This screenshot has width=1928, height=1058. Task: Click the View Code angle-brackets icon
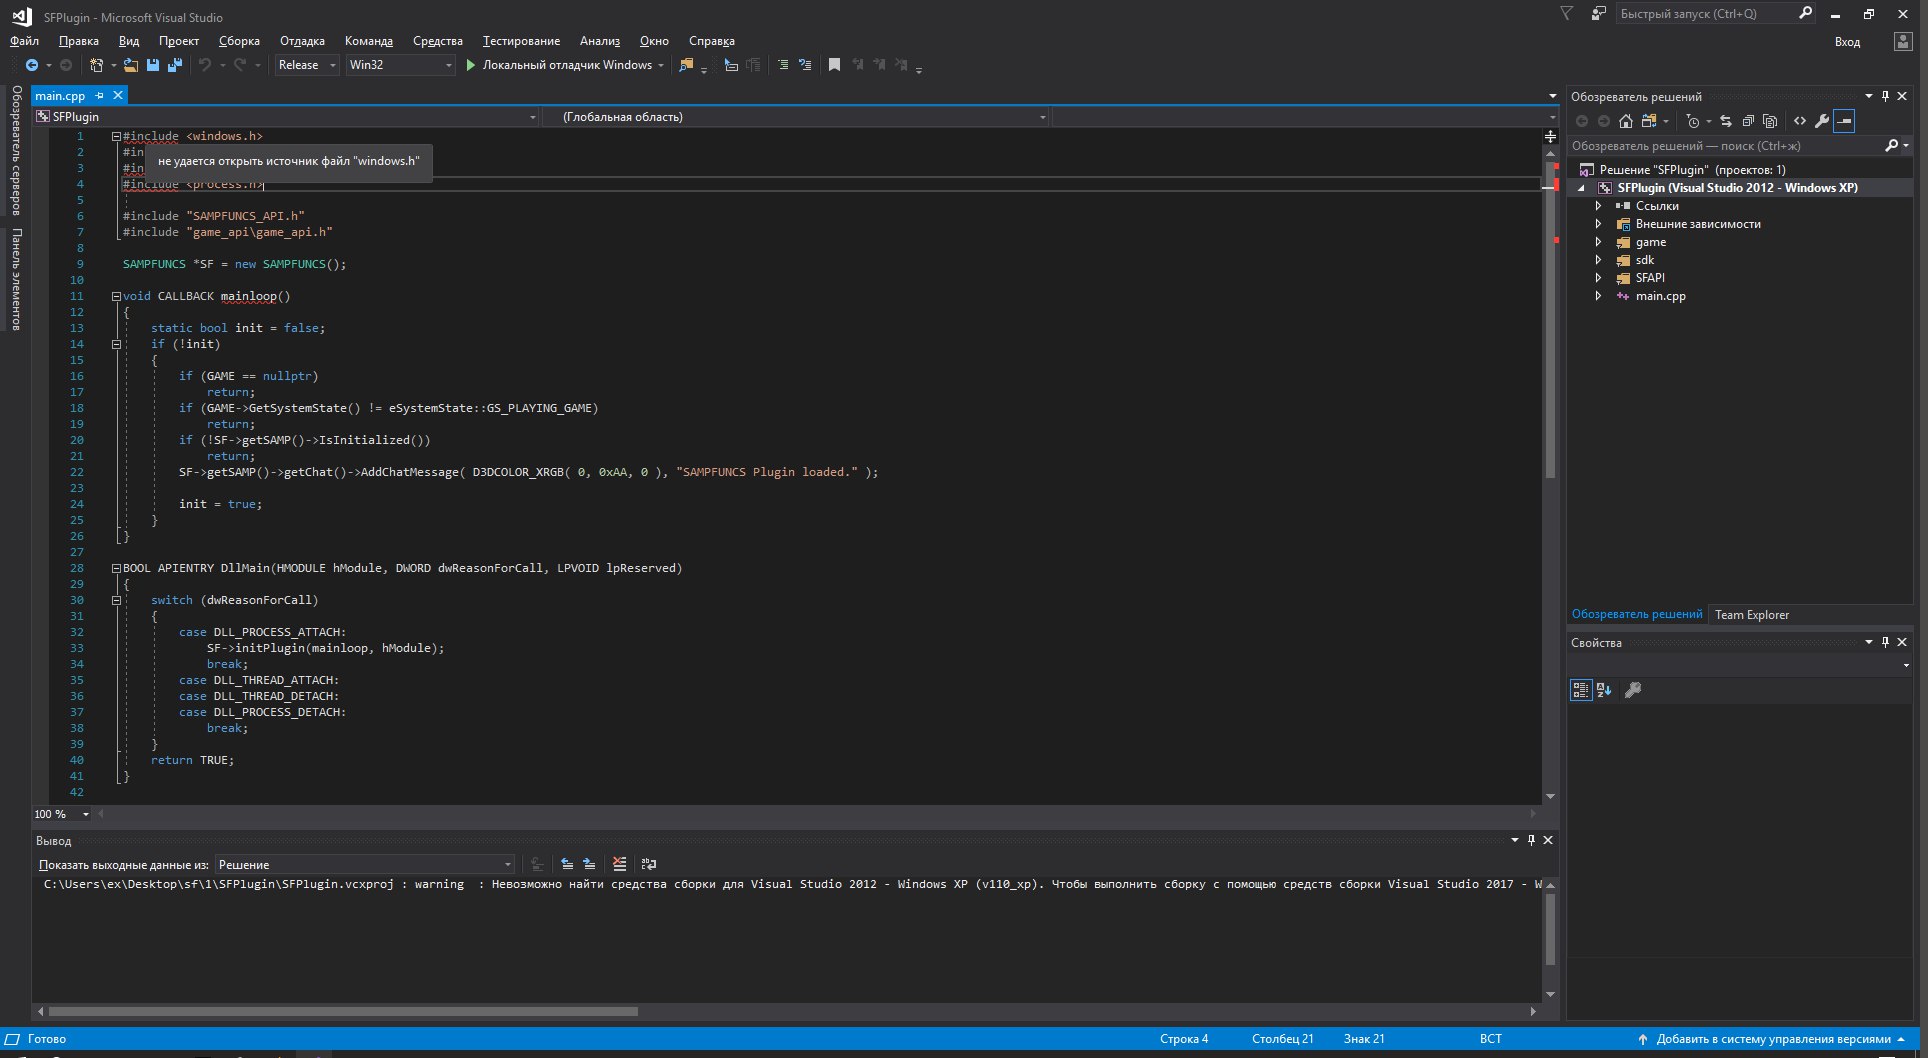click(x=1800, y=121)
